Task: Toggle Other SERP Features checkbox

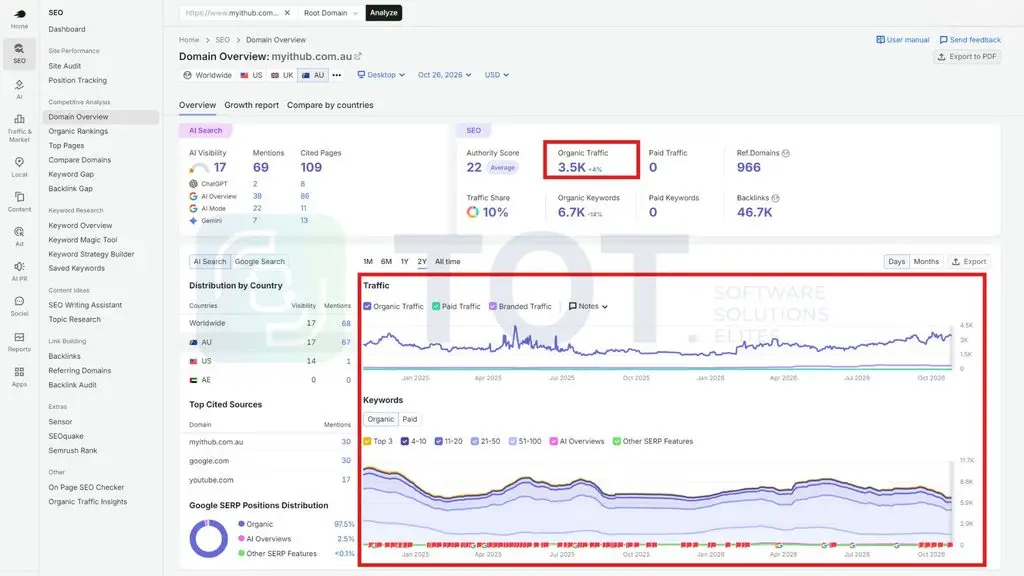Action: pos(616,441)
